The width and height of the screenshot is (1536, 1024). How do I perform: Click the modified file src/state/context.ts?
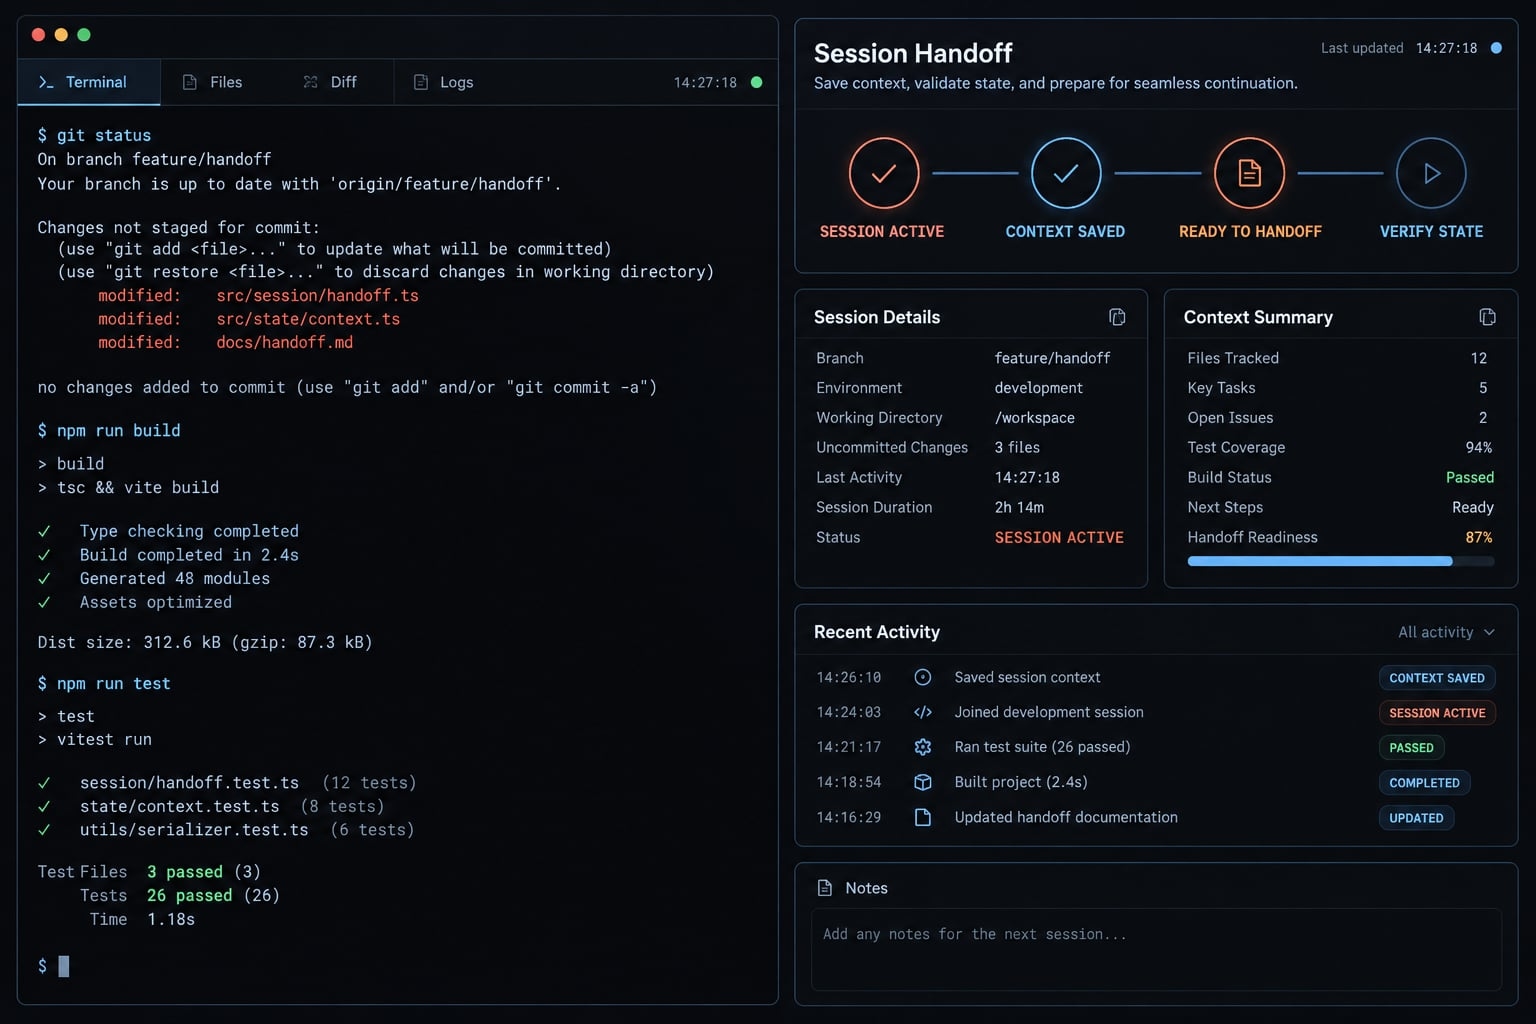click(308, 319)
